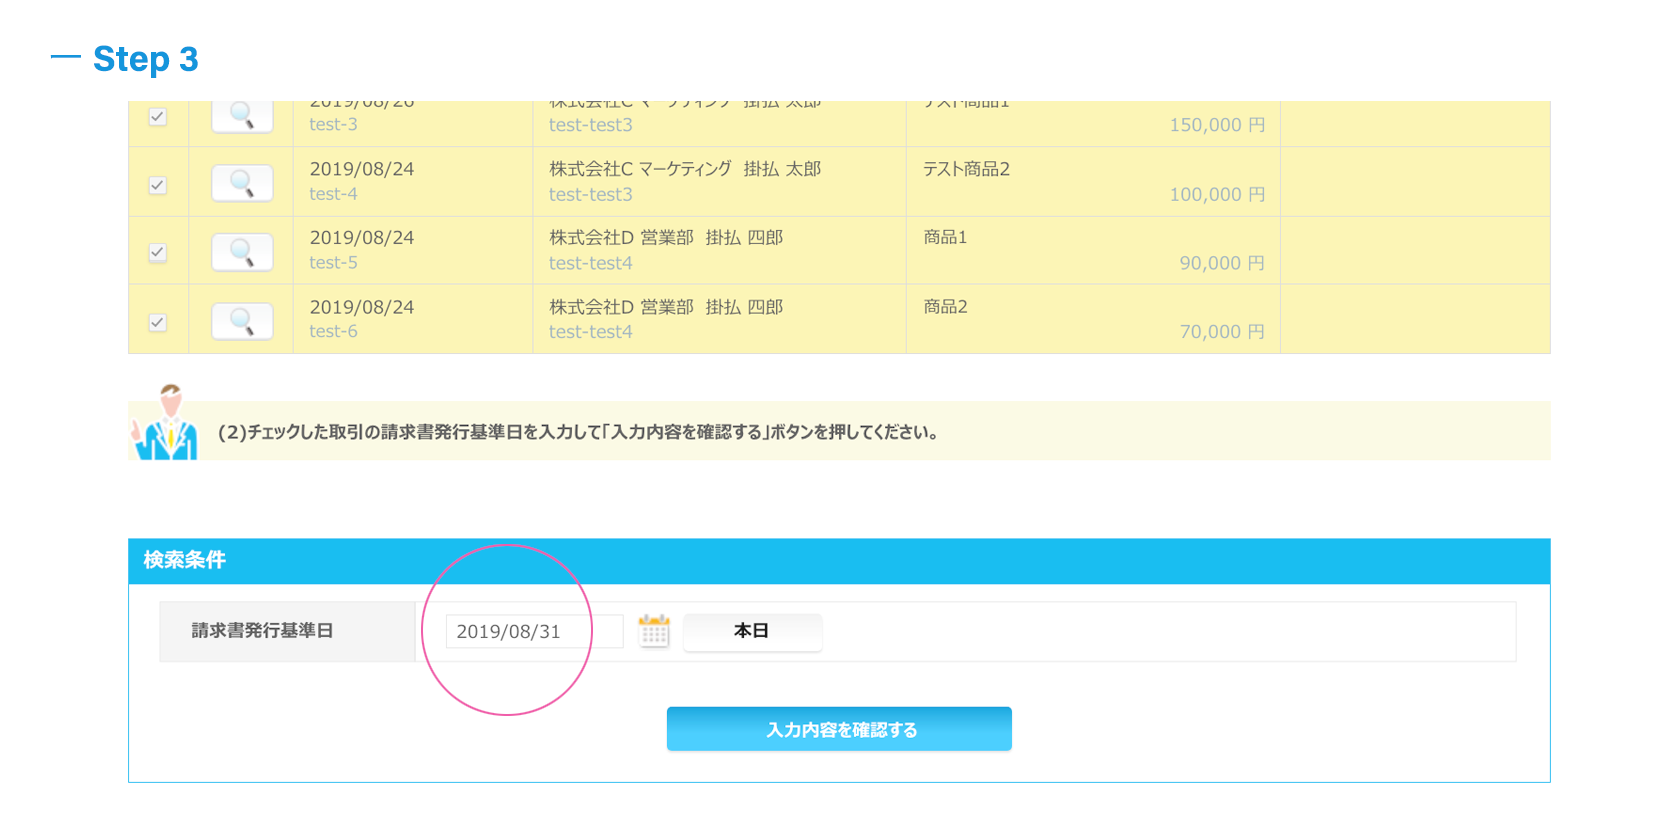This screenshot has width=1680, height=828.
Task: Uncheck the test-3 transaction checkbox
Action: (x=157, y=117)
